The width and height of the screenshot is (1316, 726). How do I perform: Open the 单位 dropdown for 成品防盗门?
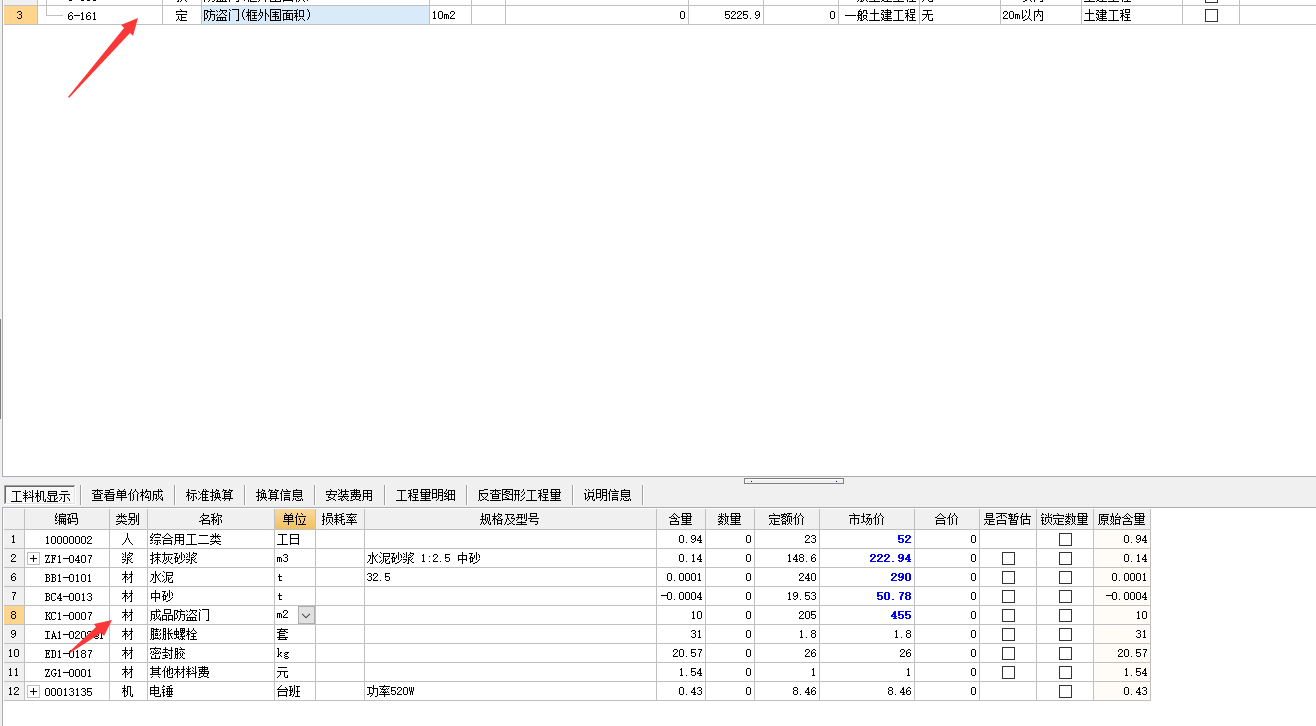point(306,616)
